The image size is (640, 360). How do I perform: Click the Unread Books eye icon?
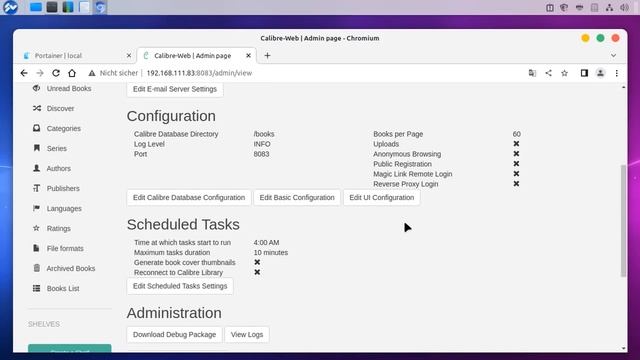(37, 88)
